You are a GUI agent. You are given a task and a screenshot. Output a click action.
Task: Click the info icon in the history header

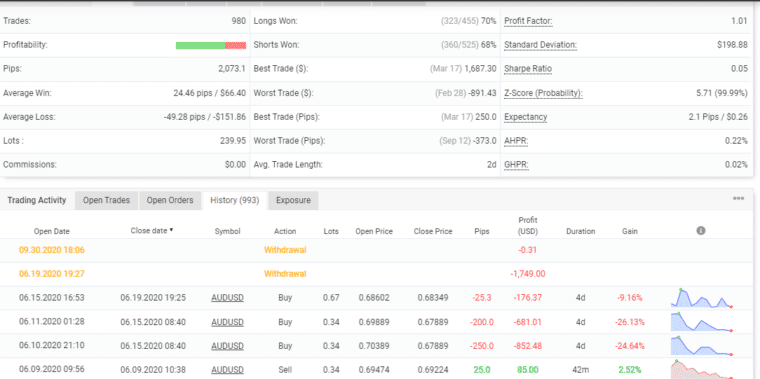700,231
